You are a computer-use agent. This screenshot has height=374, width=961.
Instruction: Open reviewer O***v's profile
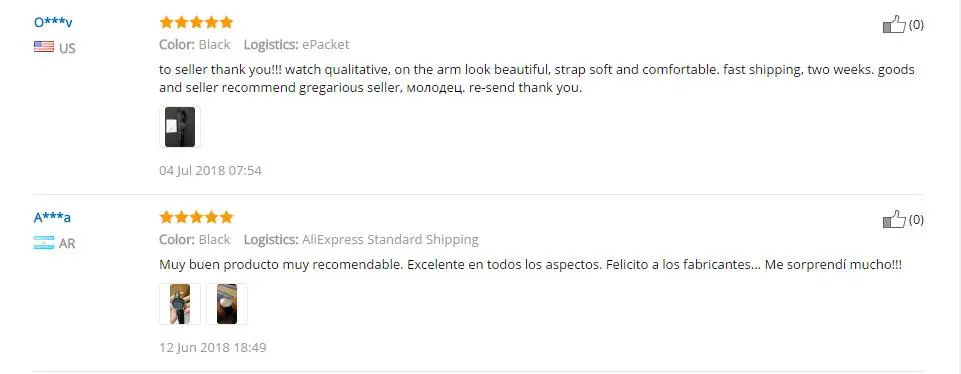[53, 23]
